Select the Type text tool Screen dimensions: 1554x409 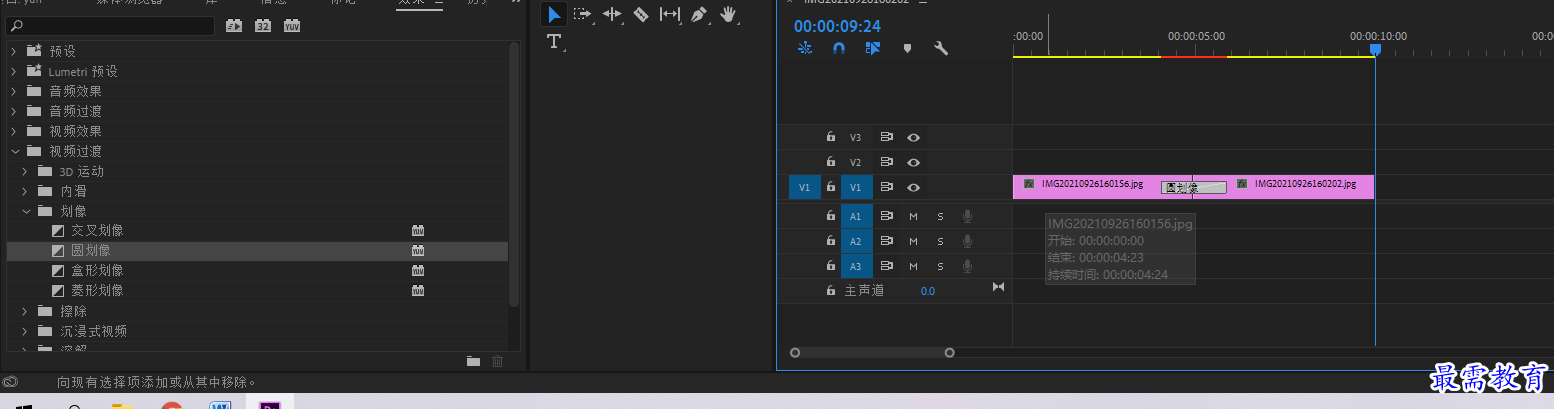[554, 42]
